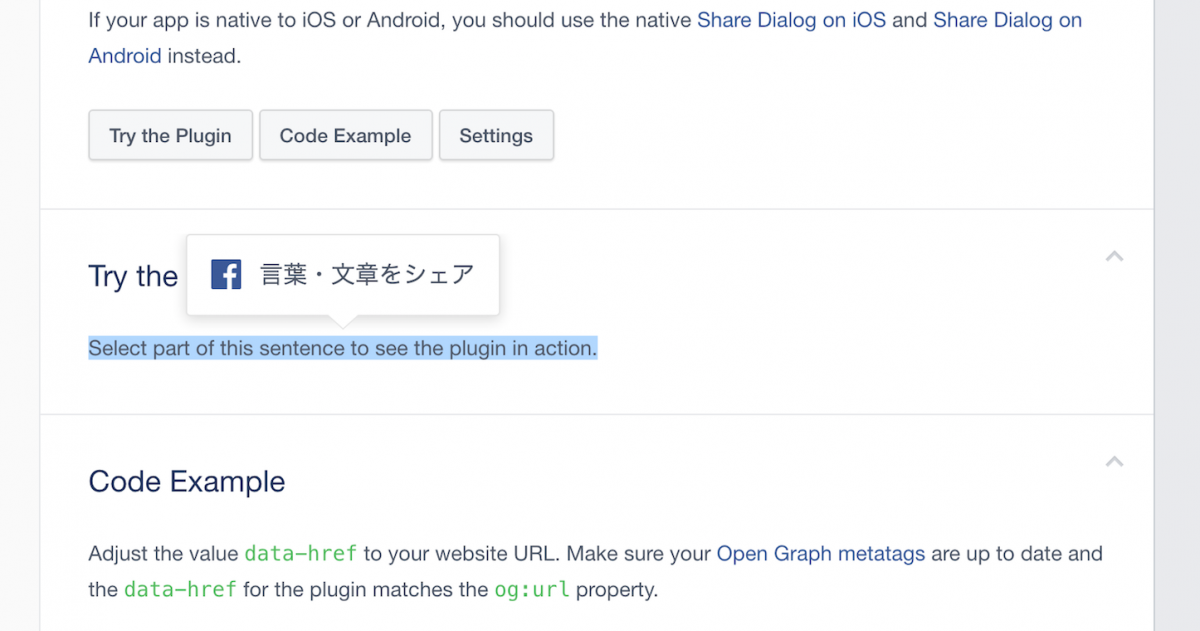Collapse the Code Example section chevron

tap(1114, 461)
